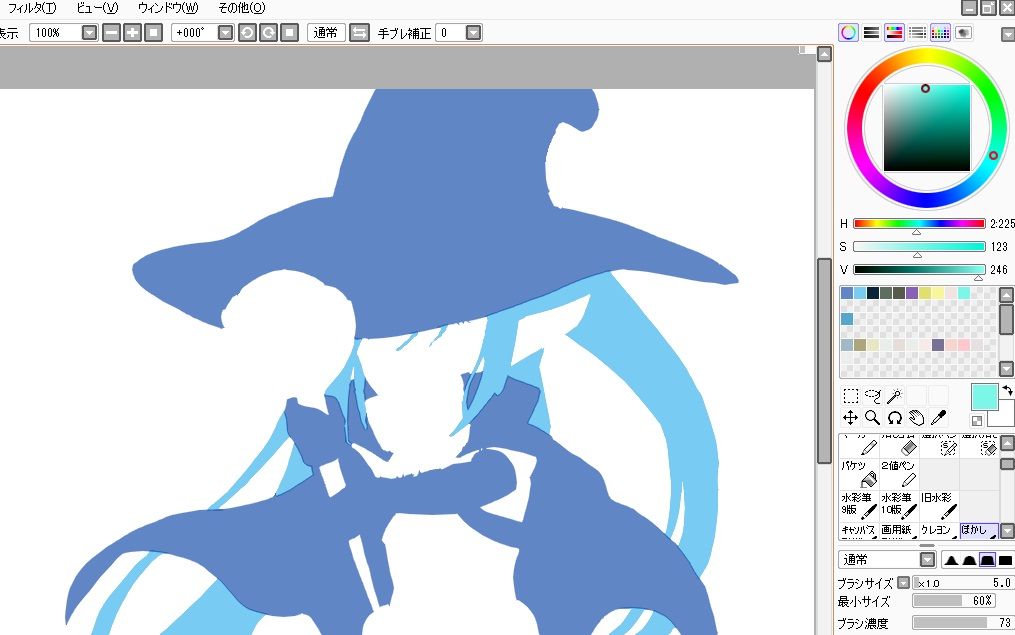Image resolution: width=1015 pixels, height=635 pixels.
Task: Select the 2値ペン binary pen tool
Action: [899, 474]
